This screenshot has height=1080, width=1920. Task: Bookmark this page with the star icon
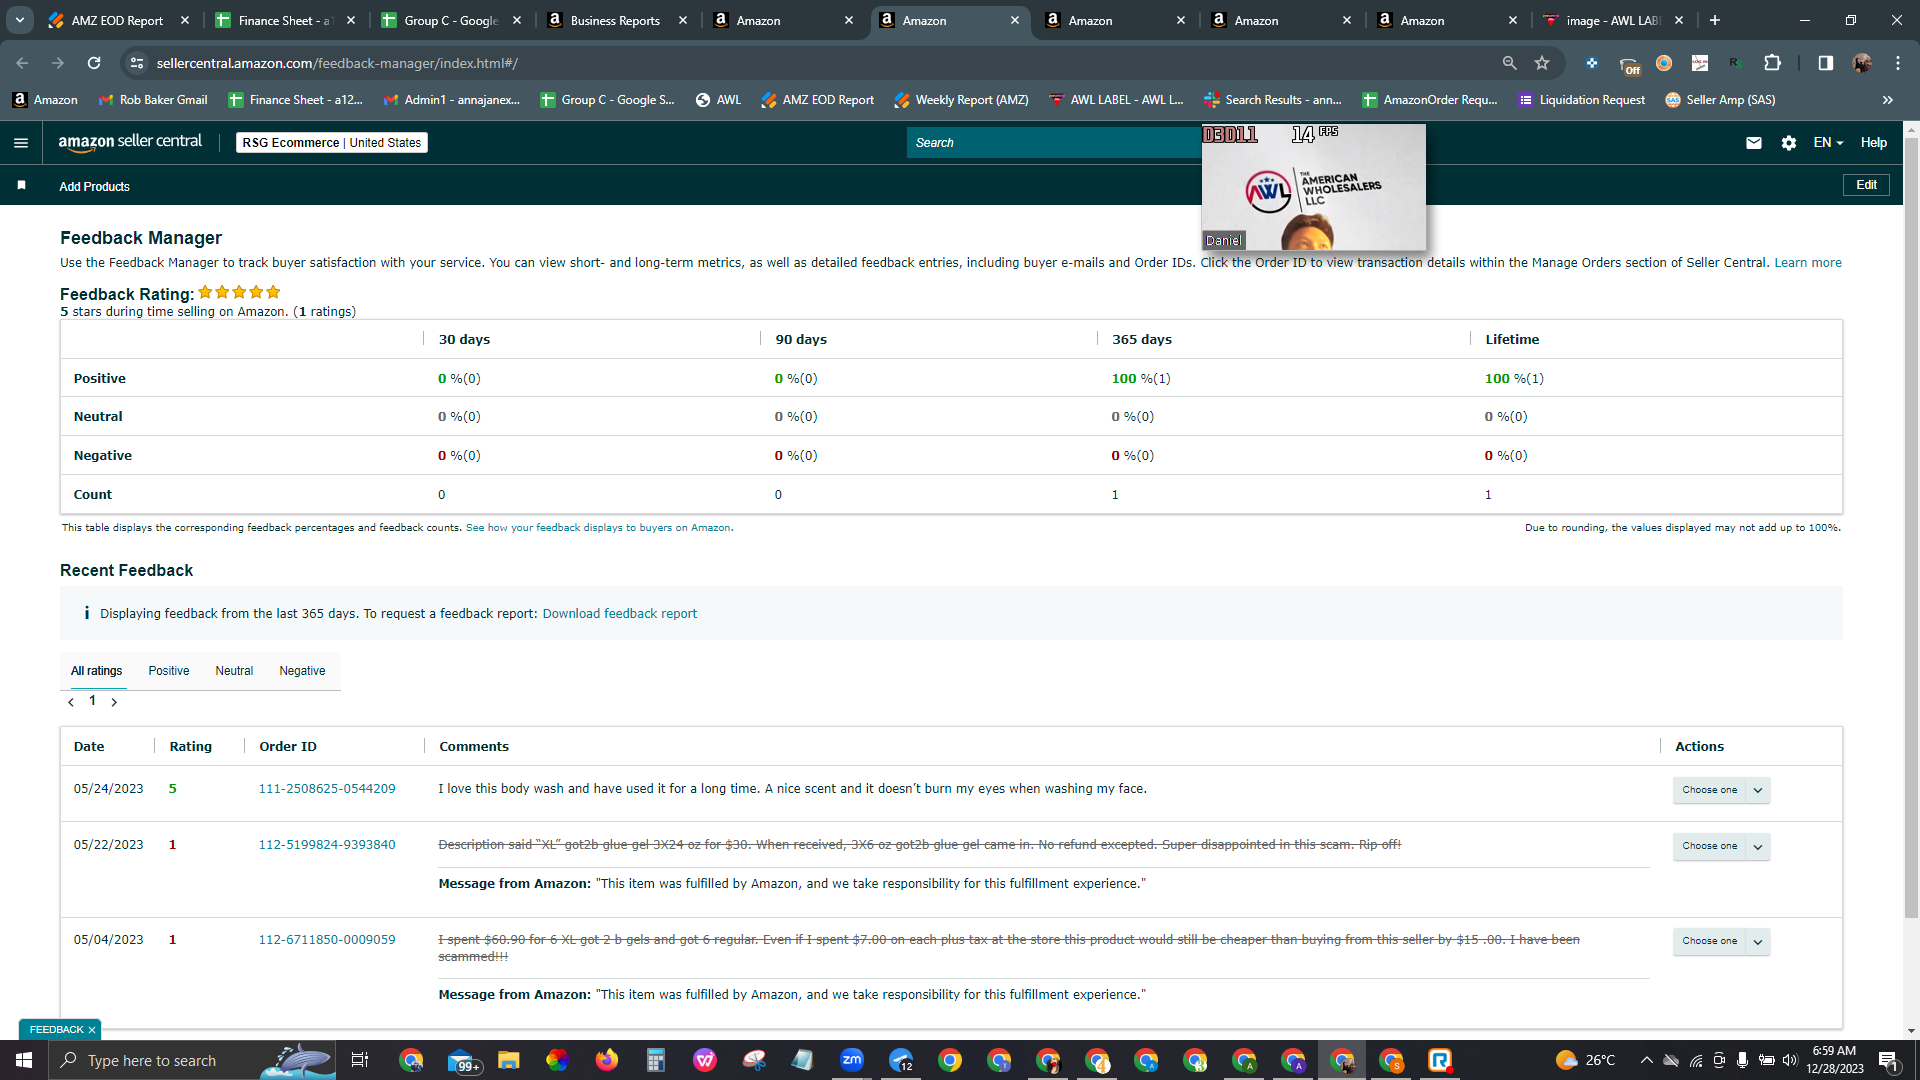click(1542, 63)
